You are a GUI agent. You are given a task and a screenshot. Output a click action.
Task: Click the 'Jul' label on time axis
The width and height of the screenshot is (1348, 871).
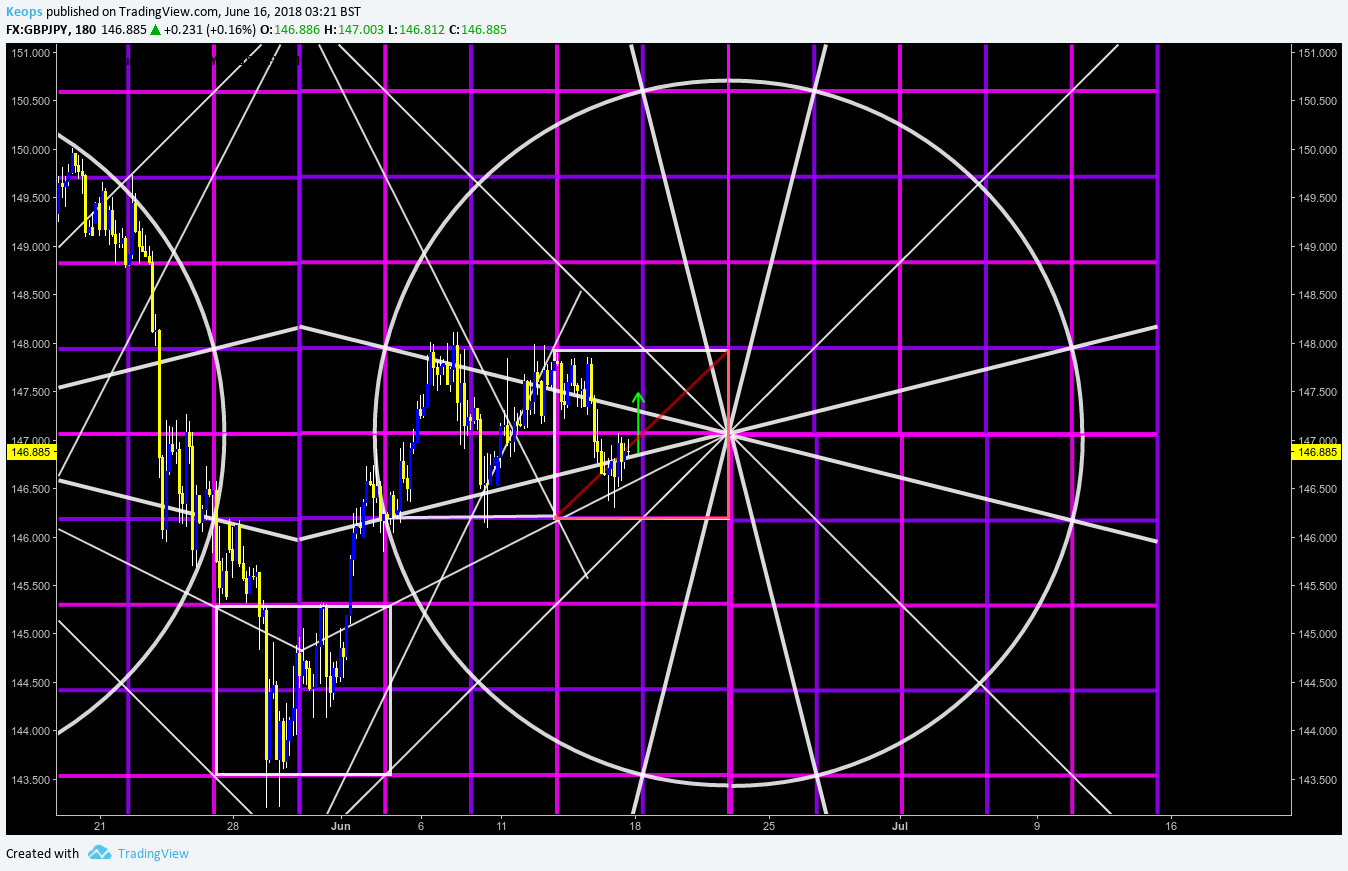(900, 825)
